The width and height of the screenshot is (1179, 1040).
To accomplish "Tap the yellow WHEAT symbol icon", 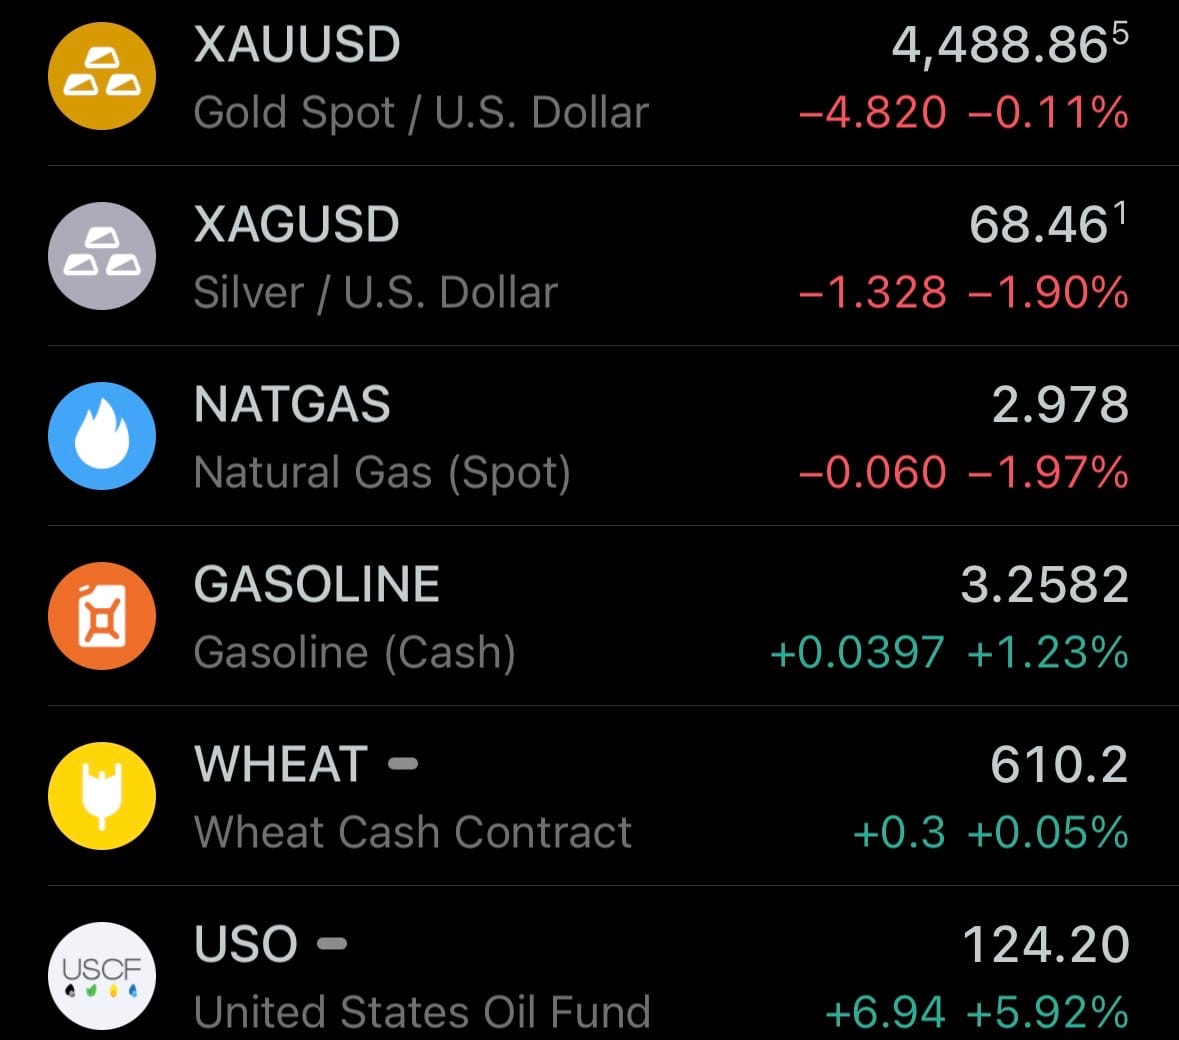I will tap(102, 796).
